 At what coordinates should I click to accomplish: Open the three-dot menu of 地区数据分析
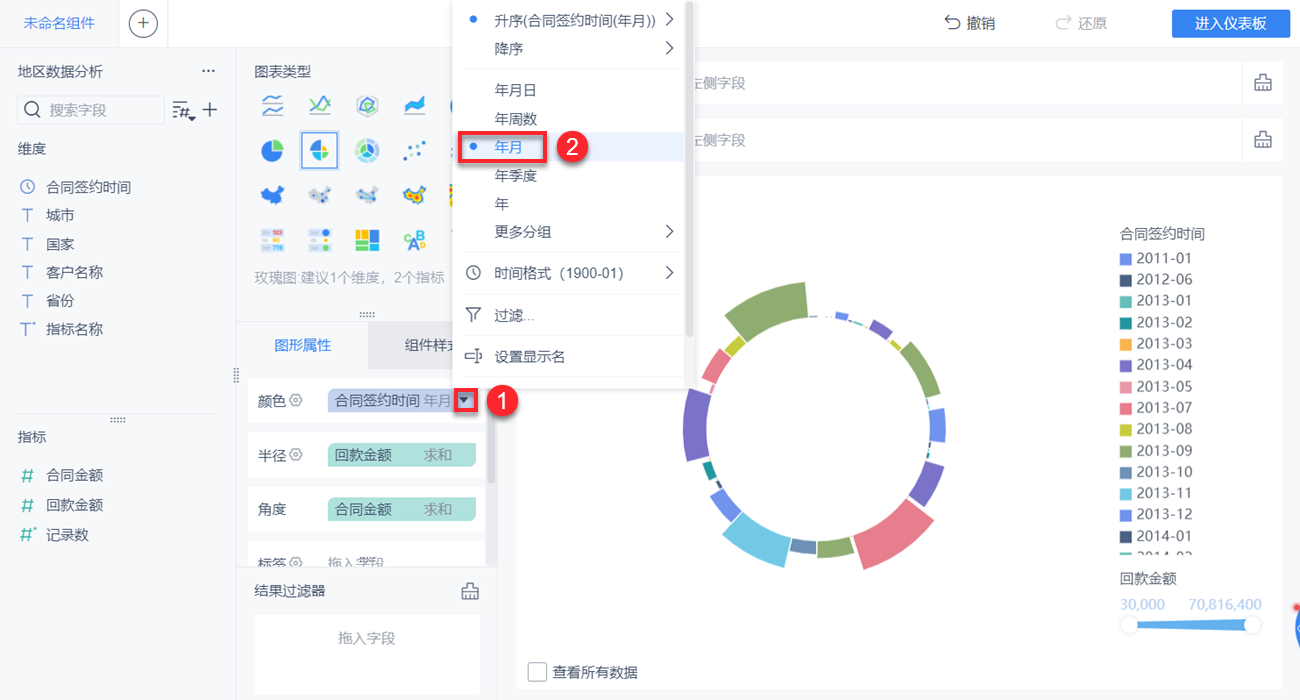pyautogui.click(x=208, y=71)
